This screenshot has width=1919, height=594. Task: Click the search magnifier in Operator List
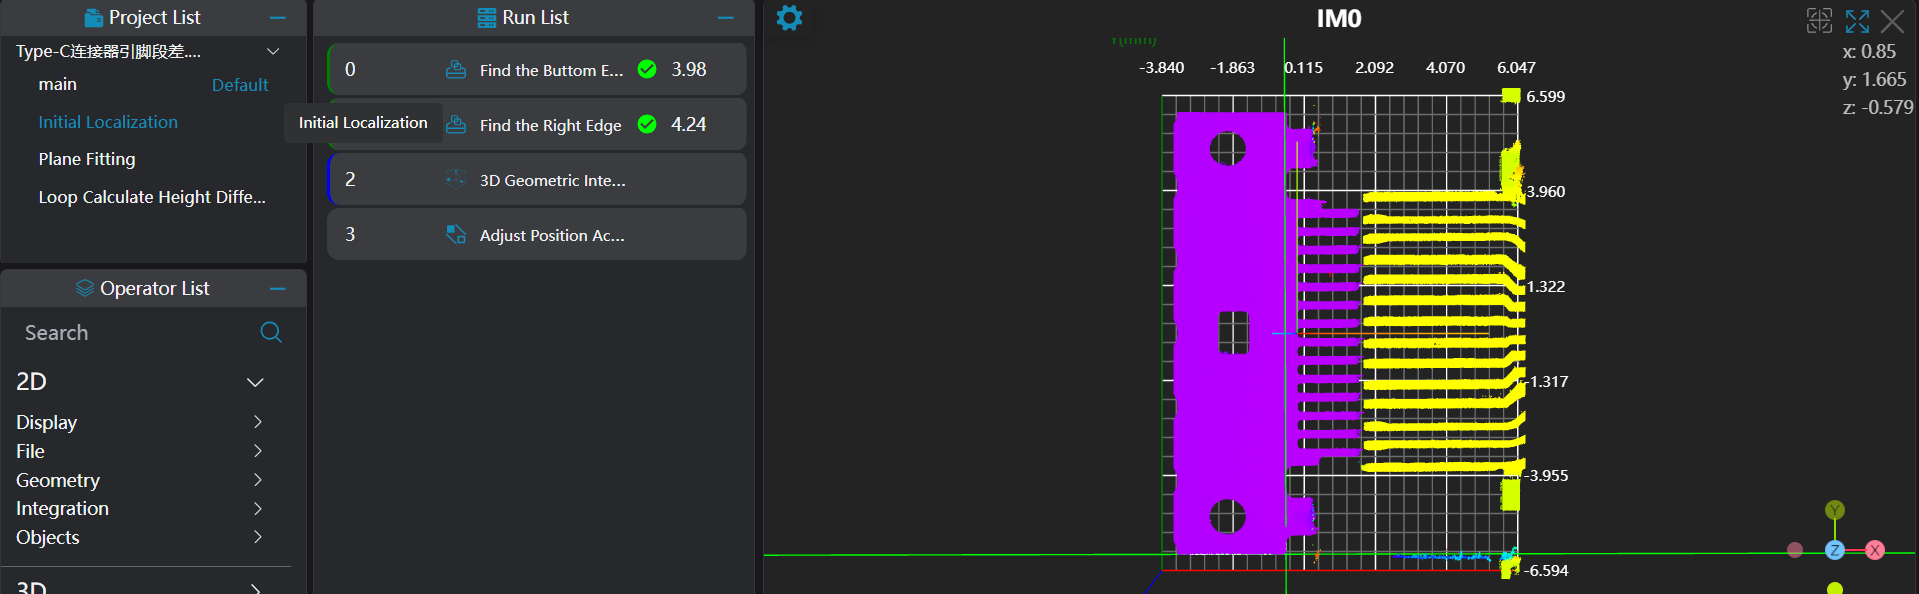coord(271,332)
